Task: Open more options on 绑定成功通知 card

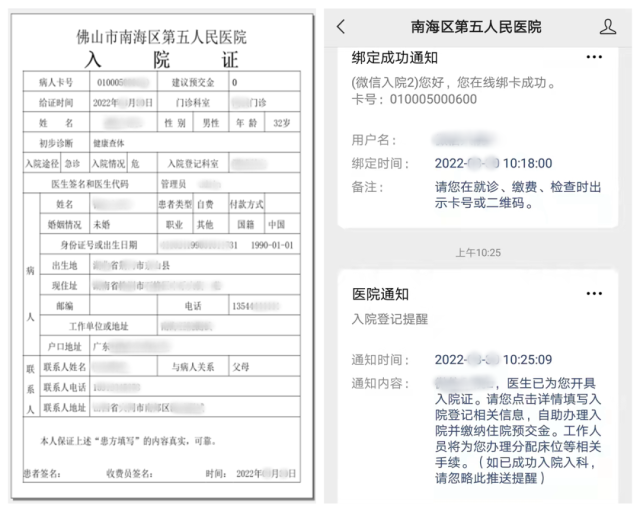Action: click(x=594, y=57)
